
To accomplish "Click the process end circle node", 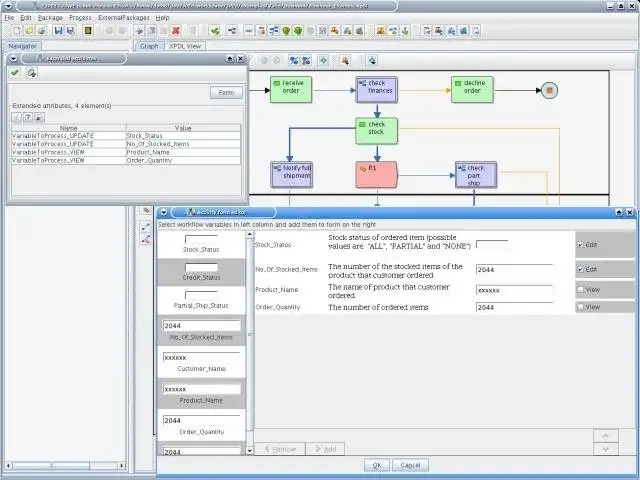I will click(549, 90).
